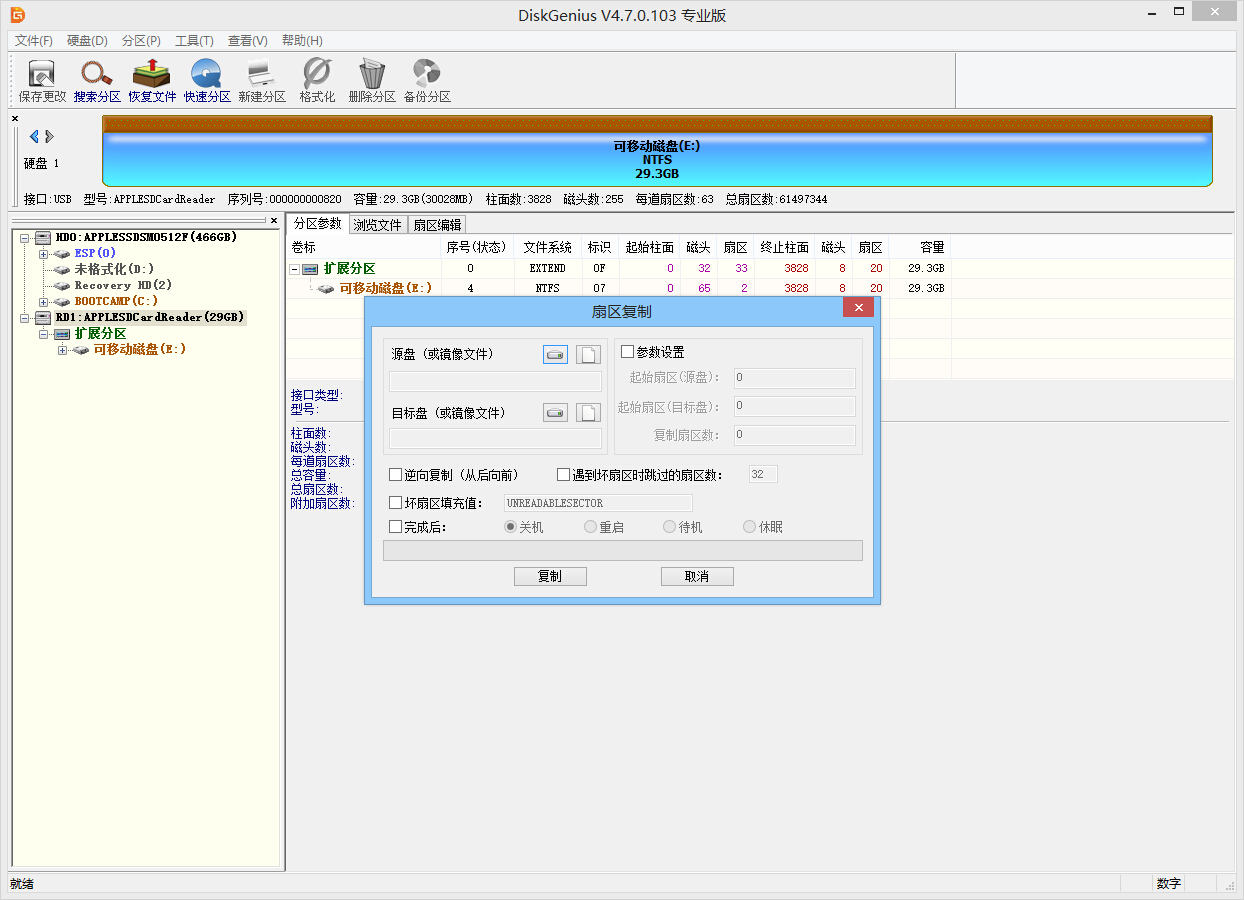
Task: Go to the next disk with the right arrow
Action: [x=49, y=136]
